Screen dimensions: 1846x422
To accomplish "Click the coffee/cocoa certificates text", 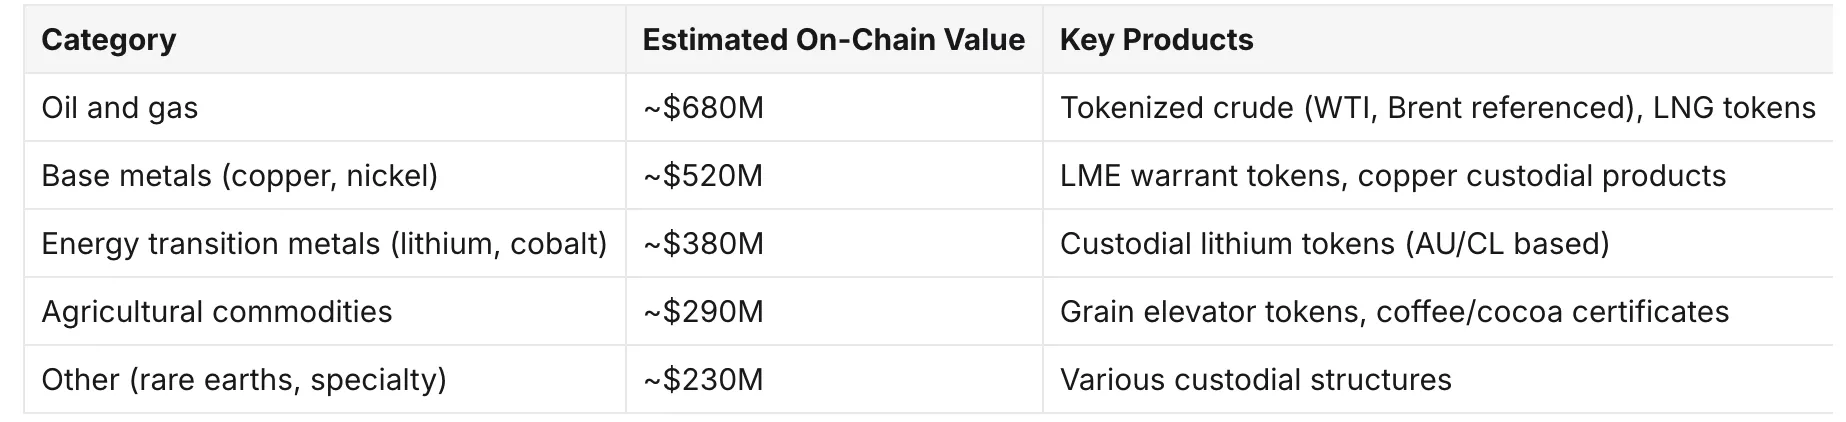I will (1553, 312).
